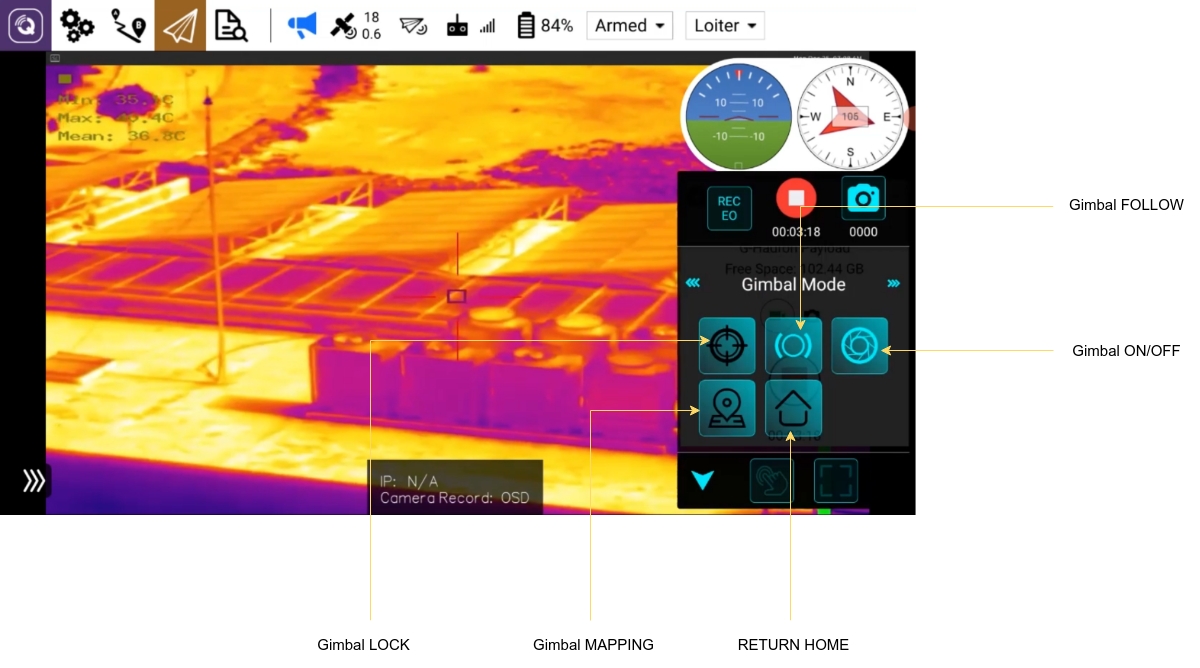Click the megaphone vehicle messages icon
The image size is (1200, 668).
pyautogui.click(x=301, y=26)
